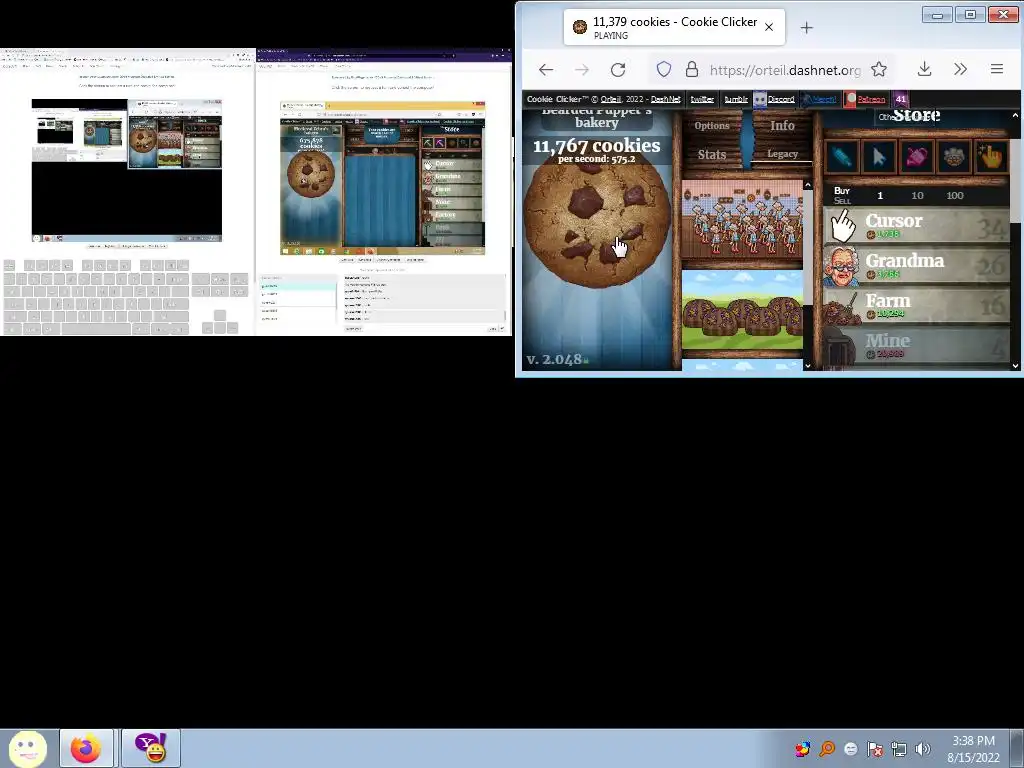Screen dimensions: 1024x768
Task: Click the purple 41 badge
Action: pyautogui.click(x=901, y=99)
